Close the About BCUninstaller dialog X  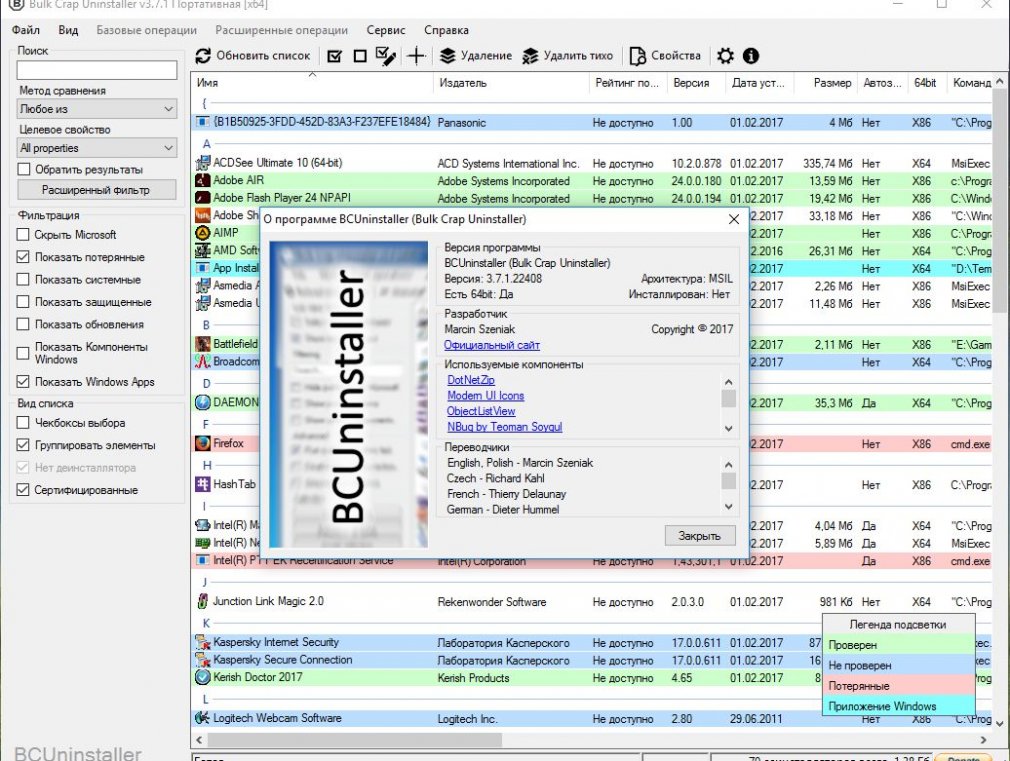click(734, 219)
